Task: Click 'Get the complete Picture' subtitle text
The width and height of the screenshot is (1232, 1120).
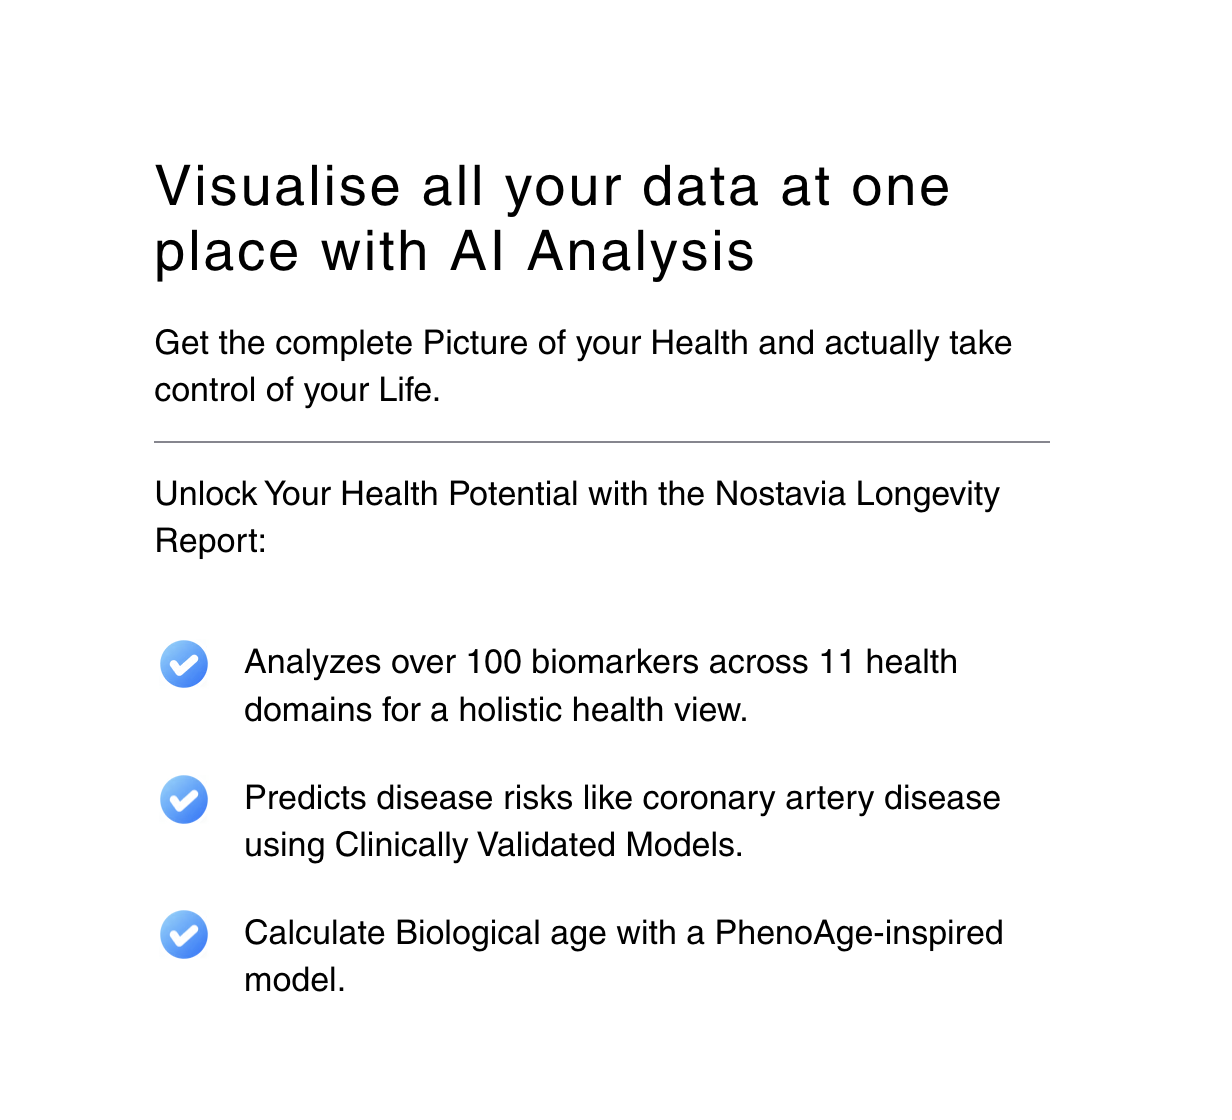Action: click(x=283, y=343)
